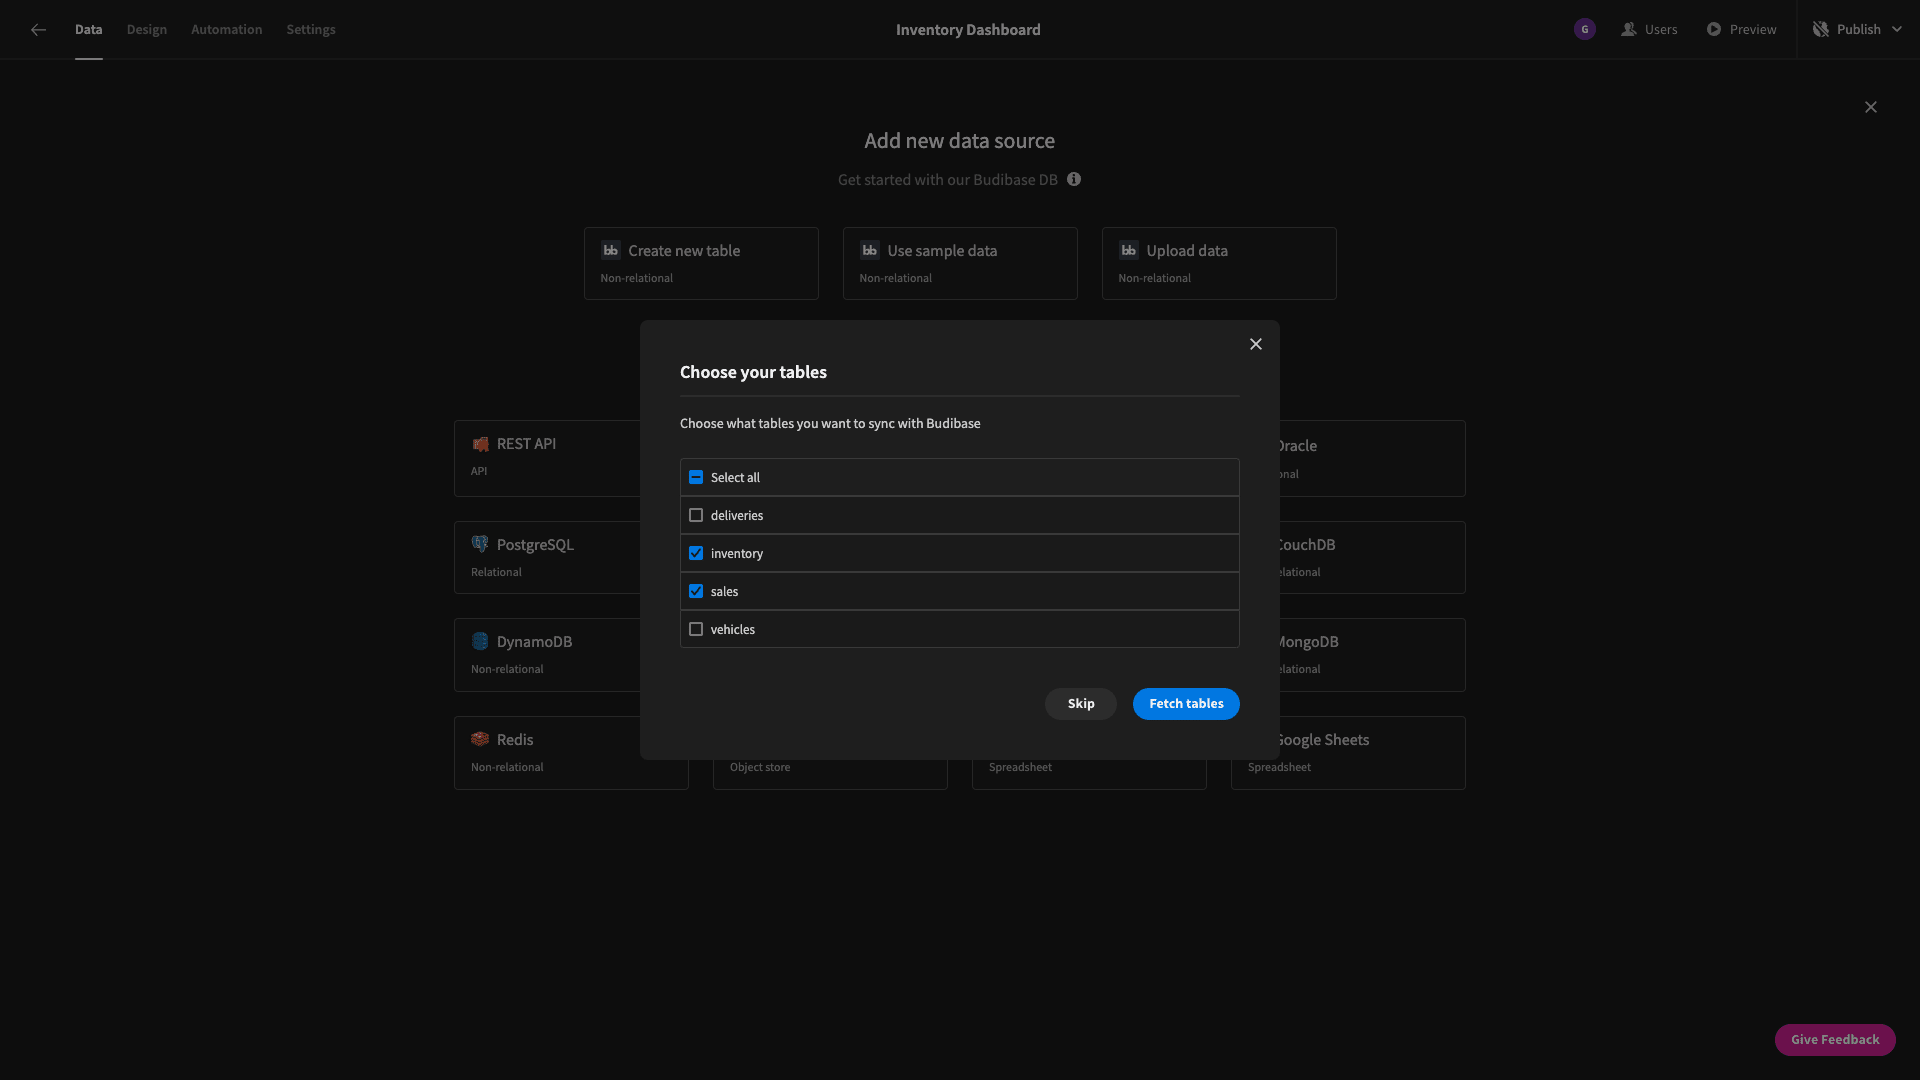Viewport: 1920px width, 1080px height.
Task: Check the deliveries table checkbox
Action: tap(696, 515)
